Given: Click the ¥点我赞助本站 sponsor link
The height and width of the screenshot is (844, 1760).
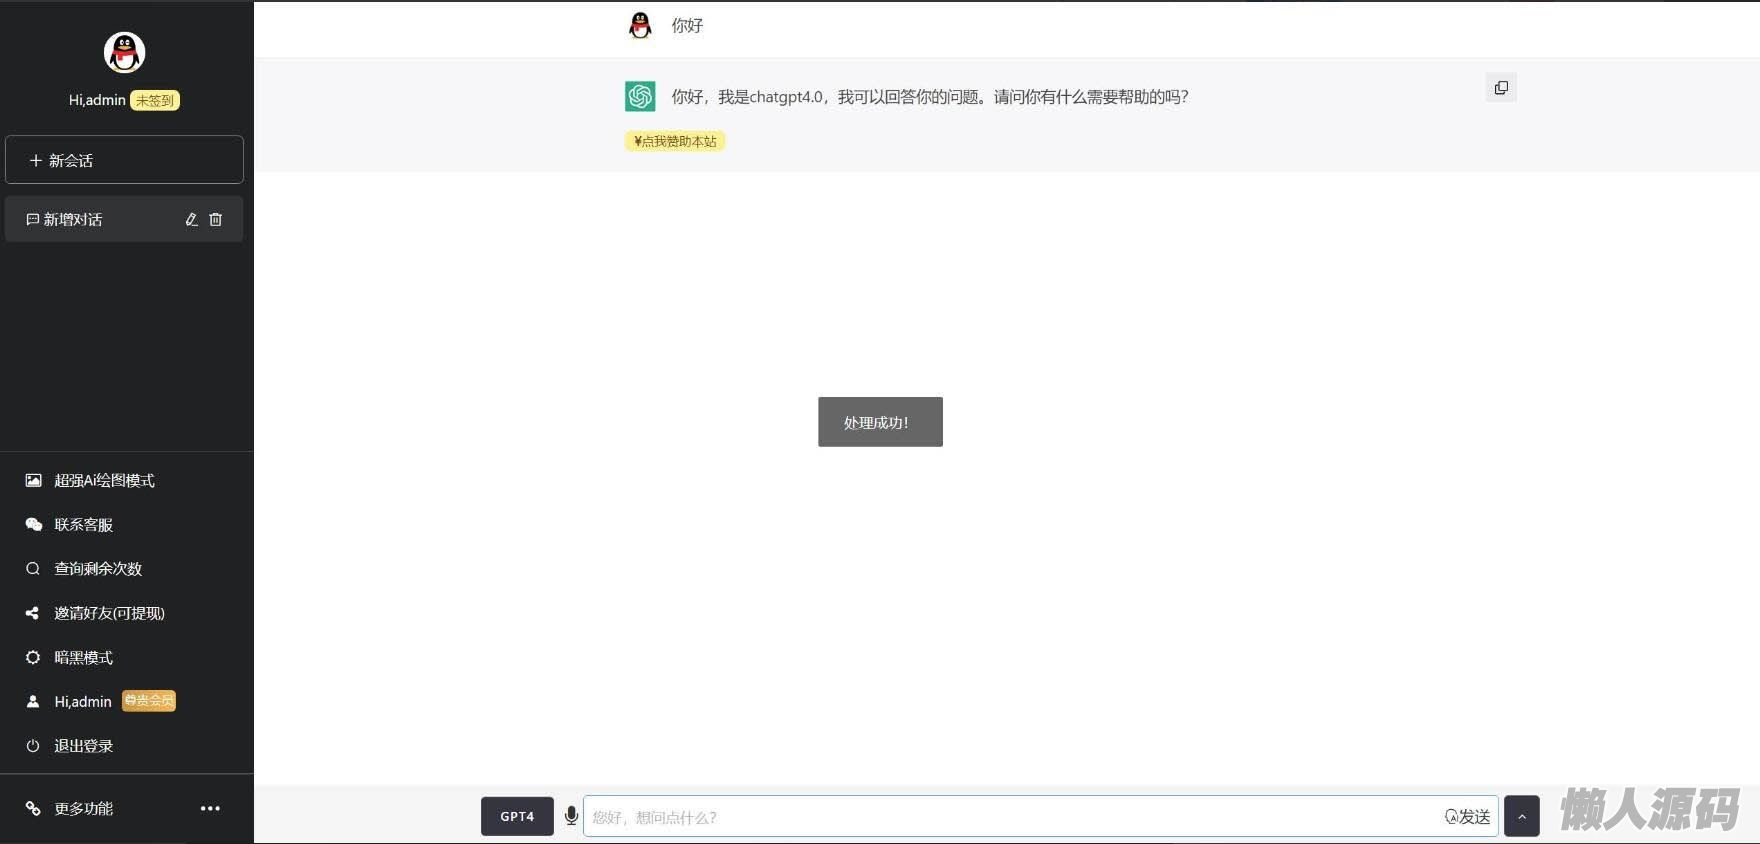Looking at the screenshot, I should 675,141.
